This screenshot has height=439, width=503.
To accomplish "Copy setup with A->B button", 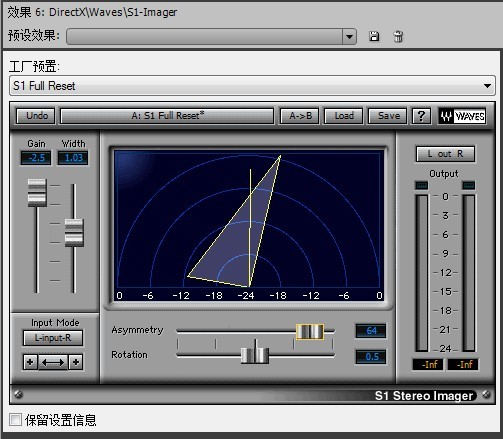I will click(300, 116).
